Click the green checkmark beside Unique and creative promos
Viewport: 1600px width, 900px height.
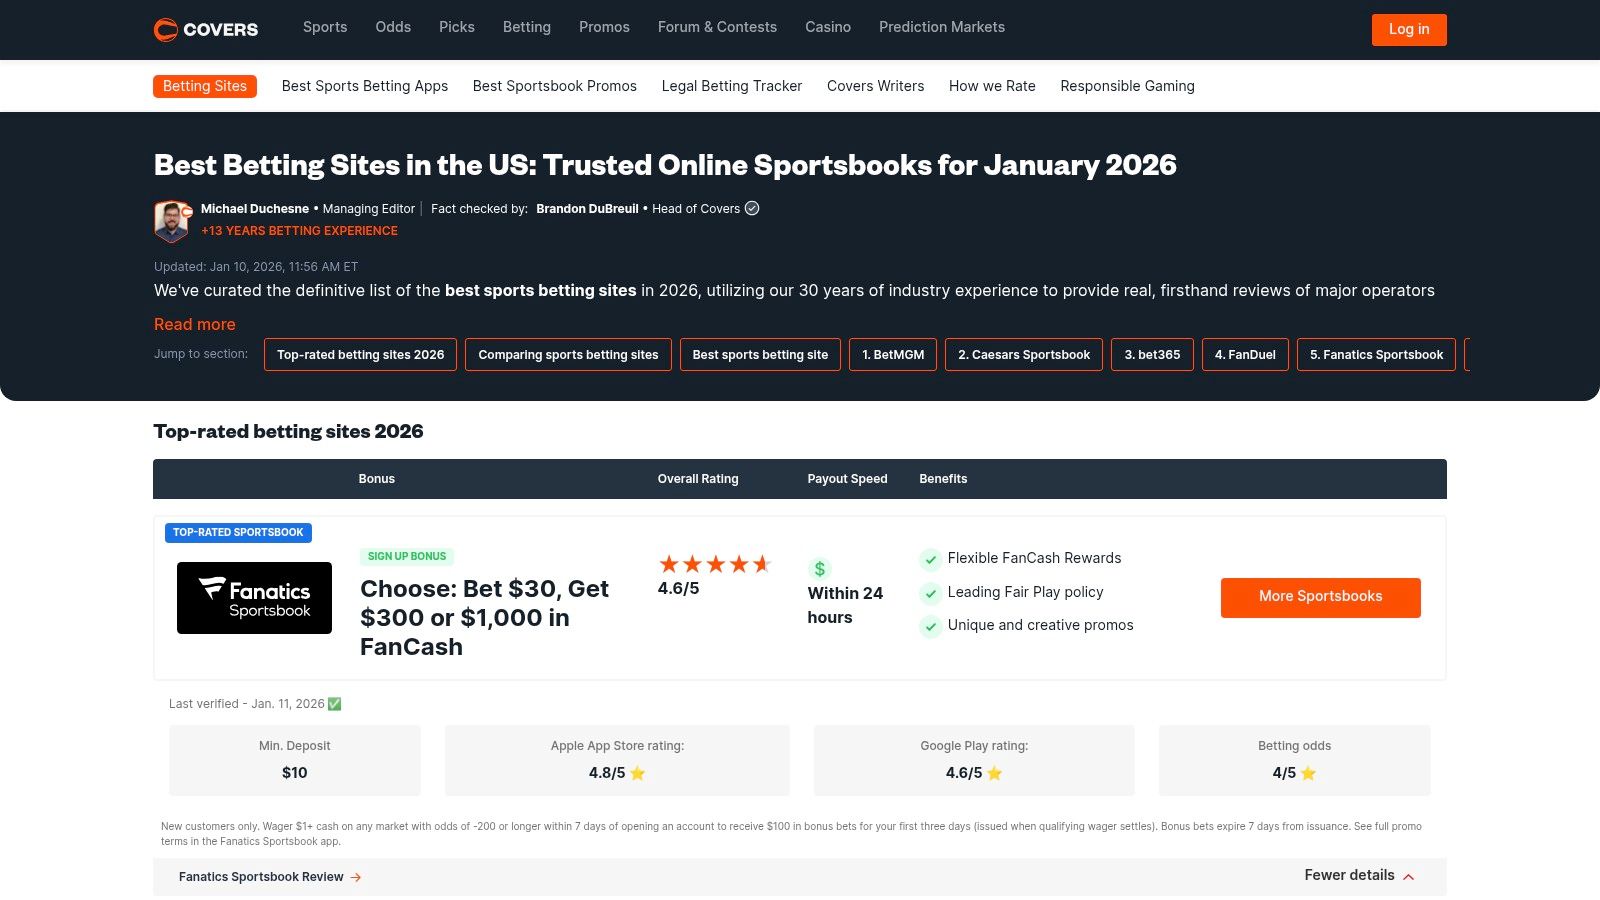click(930, 627)
